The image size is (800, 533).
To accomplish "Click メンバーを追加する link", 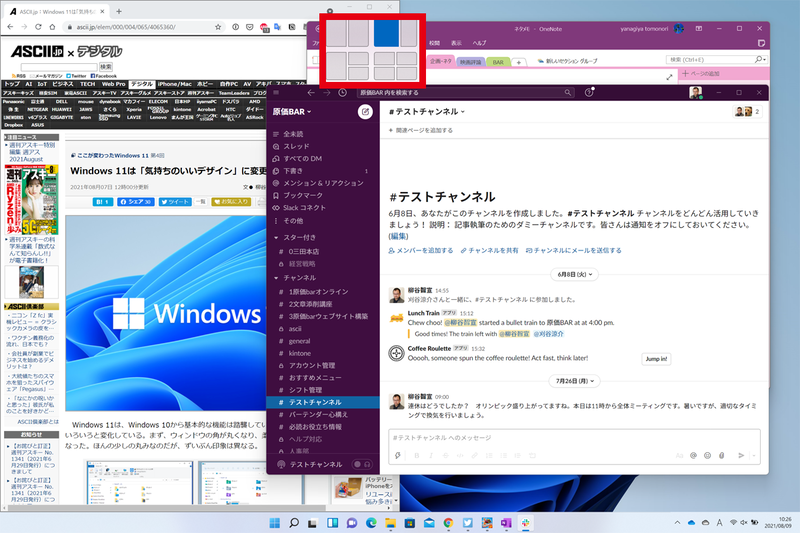I will [x=421, y=250].
